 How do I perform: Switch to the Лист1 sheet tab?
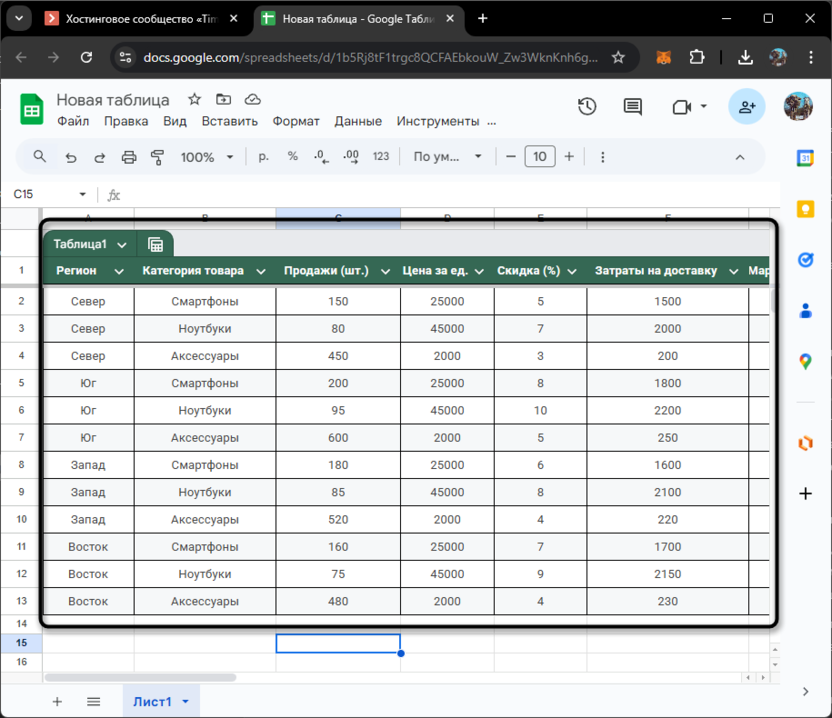point(152,702)
